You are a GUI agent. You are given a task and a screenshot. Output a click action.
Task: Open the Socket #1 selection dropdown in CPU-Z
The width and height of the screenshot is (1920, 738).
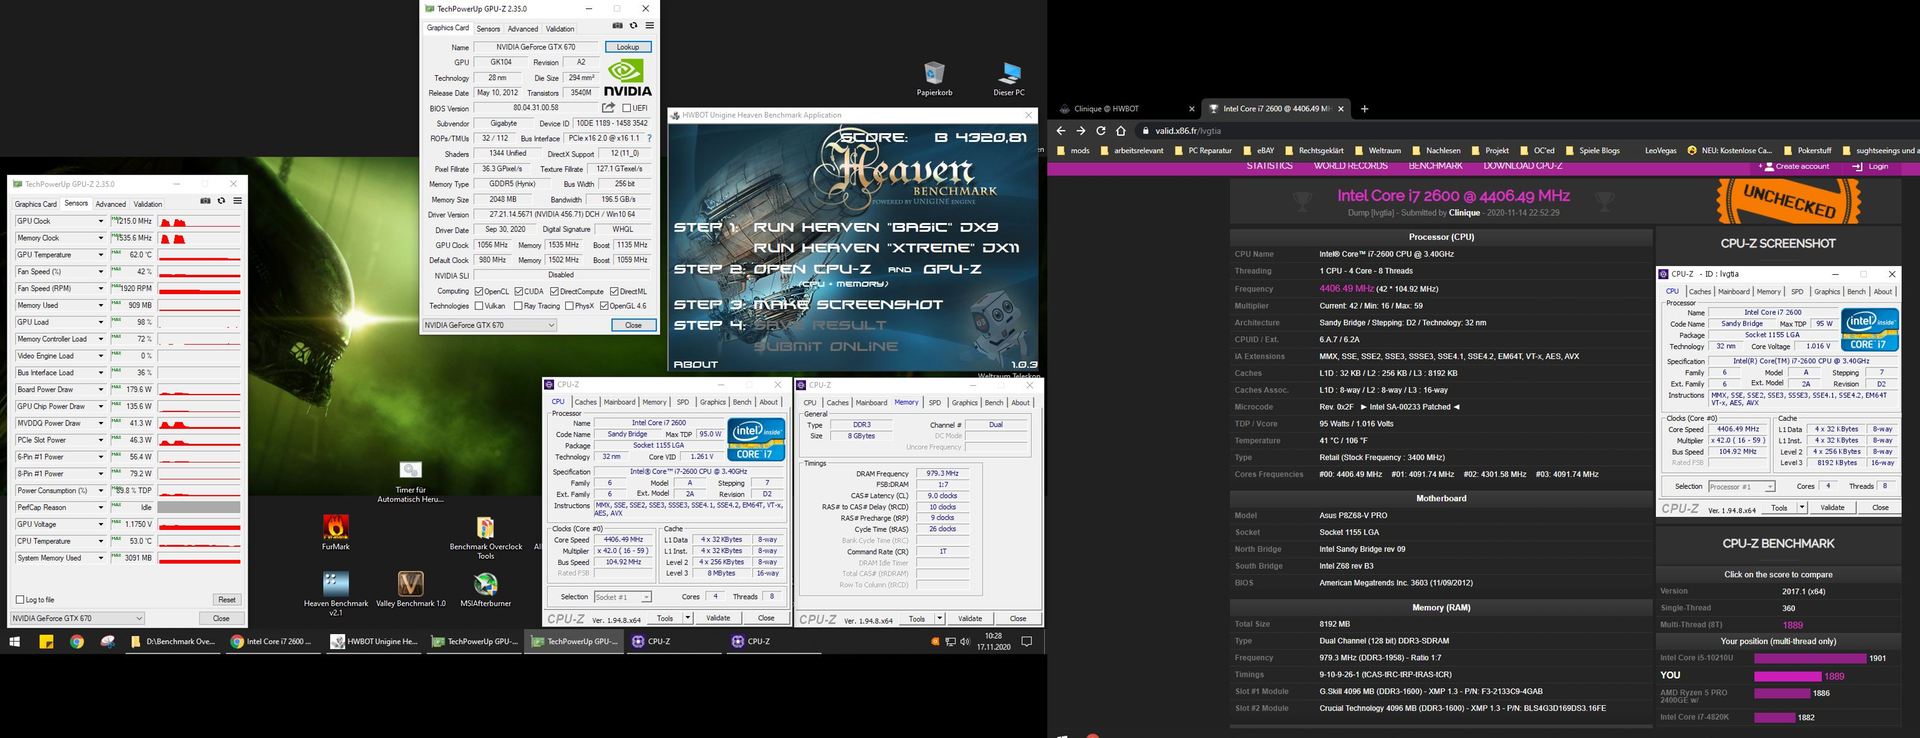pos(622,597)
